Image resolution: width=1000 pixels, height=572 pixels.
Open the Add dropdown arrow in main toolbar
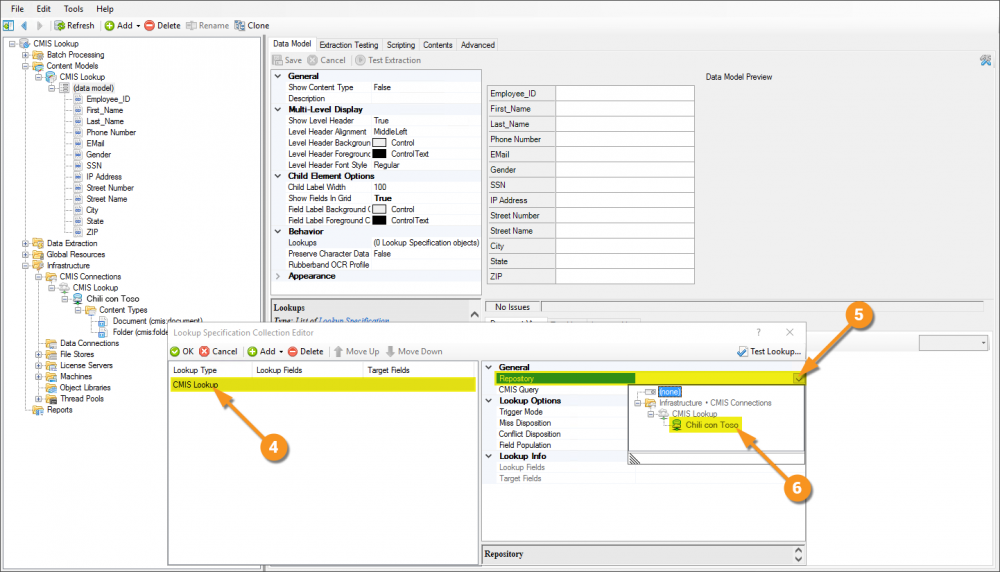click(x=138, y=26)
